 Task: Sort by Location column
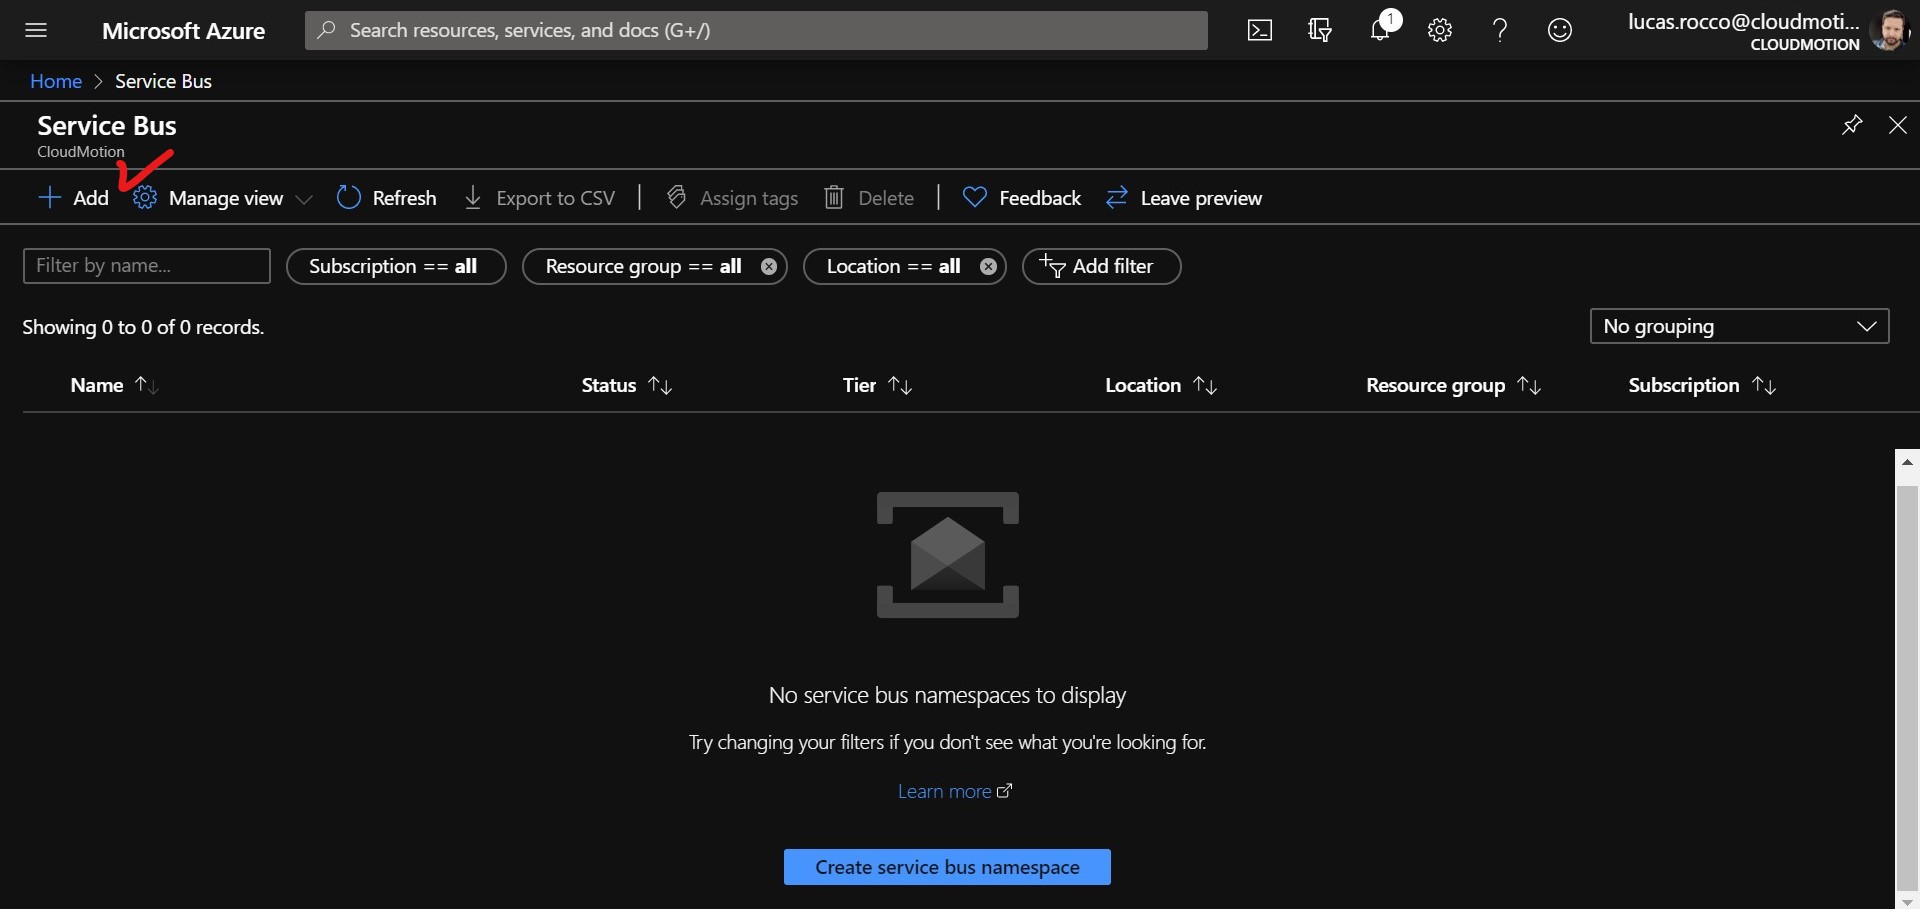pyautogui.click(x=1161, y=385)
